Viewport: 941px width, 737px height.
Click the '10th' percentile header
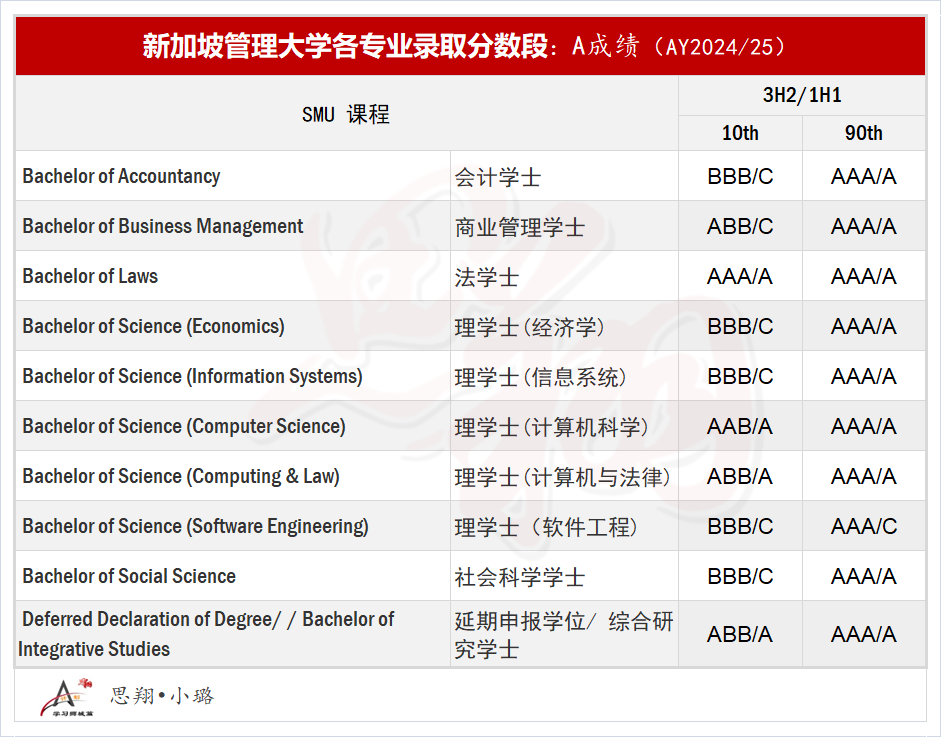740,133
